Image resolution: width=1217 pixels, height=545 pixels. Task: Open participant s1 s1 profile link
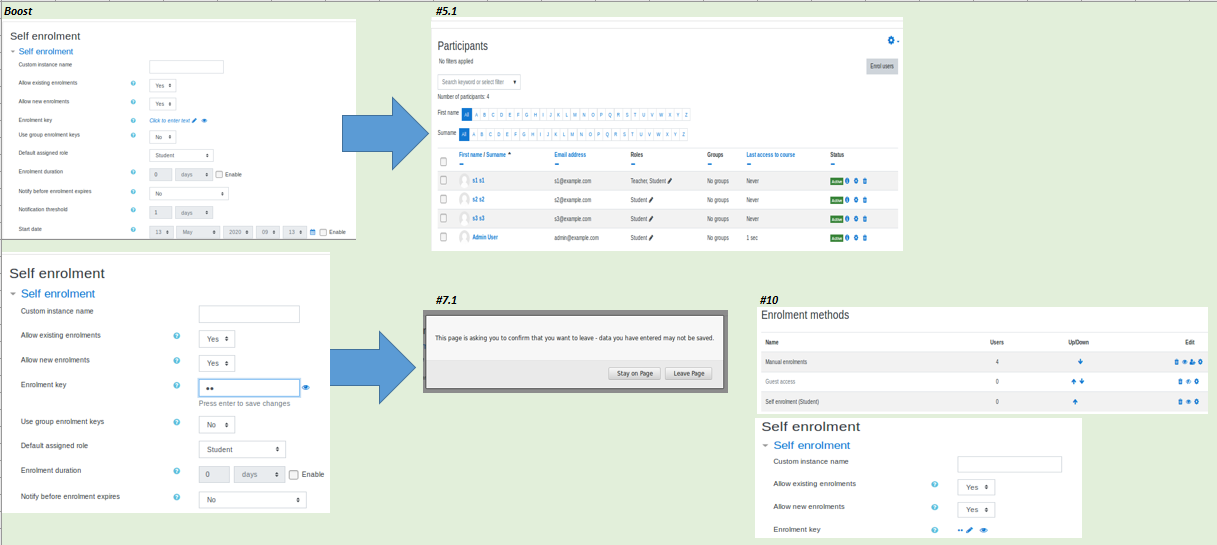(478, 181)
